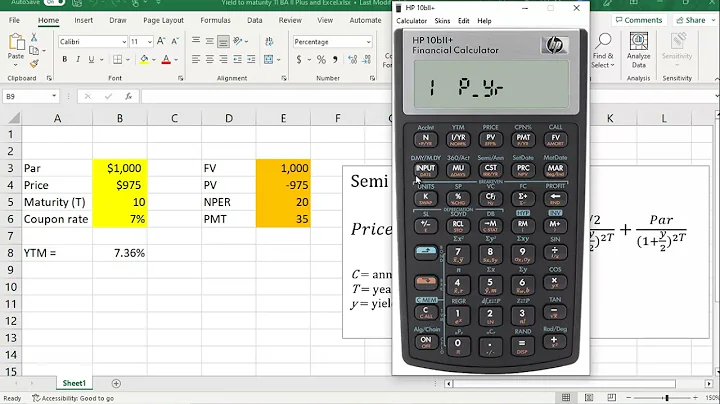Open the font color dropdown arrow

176,60
